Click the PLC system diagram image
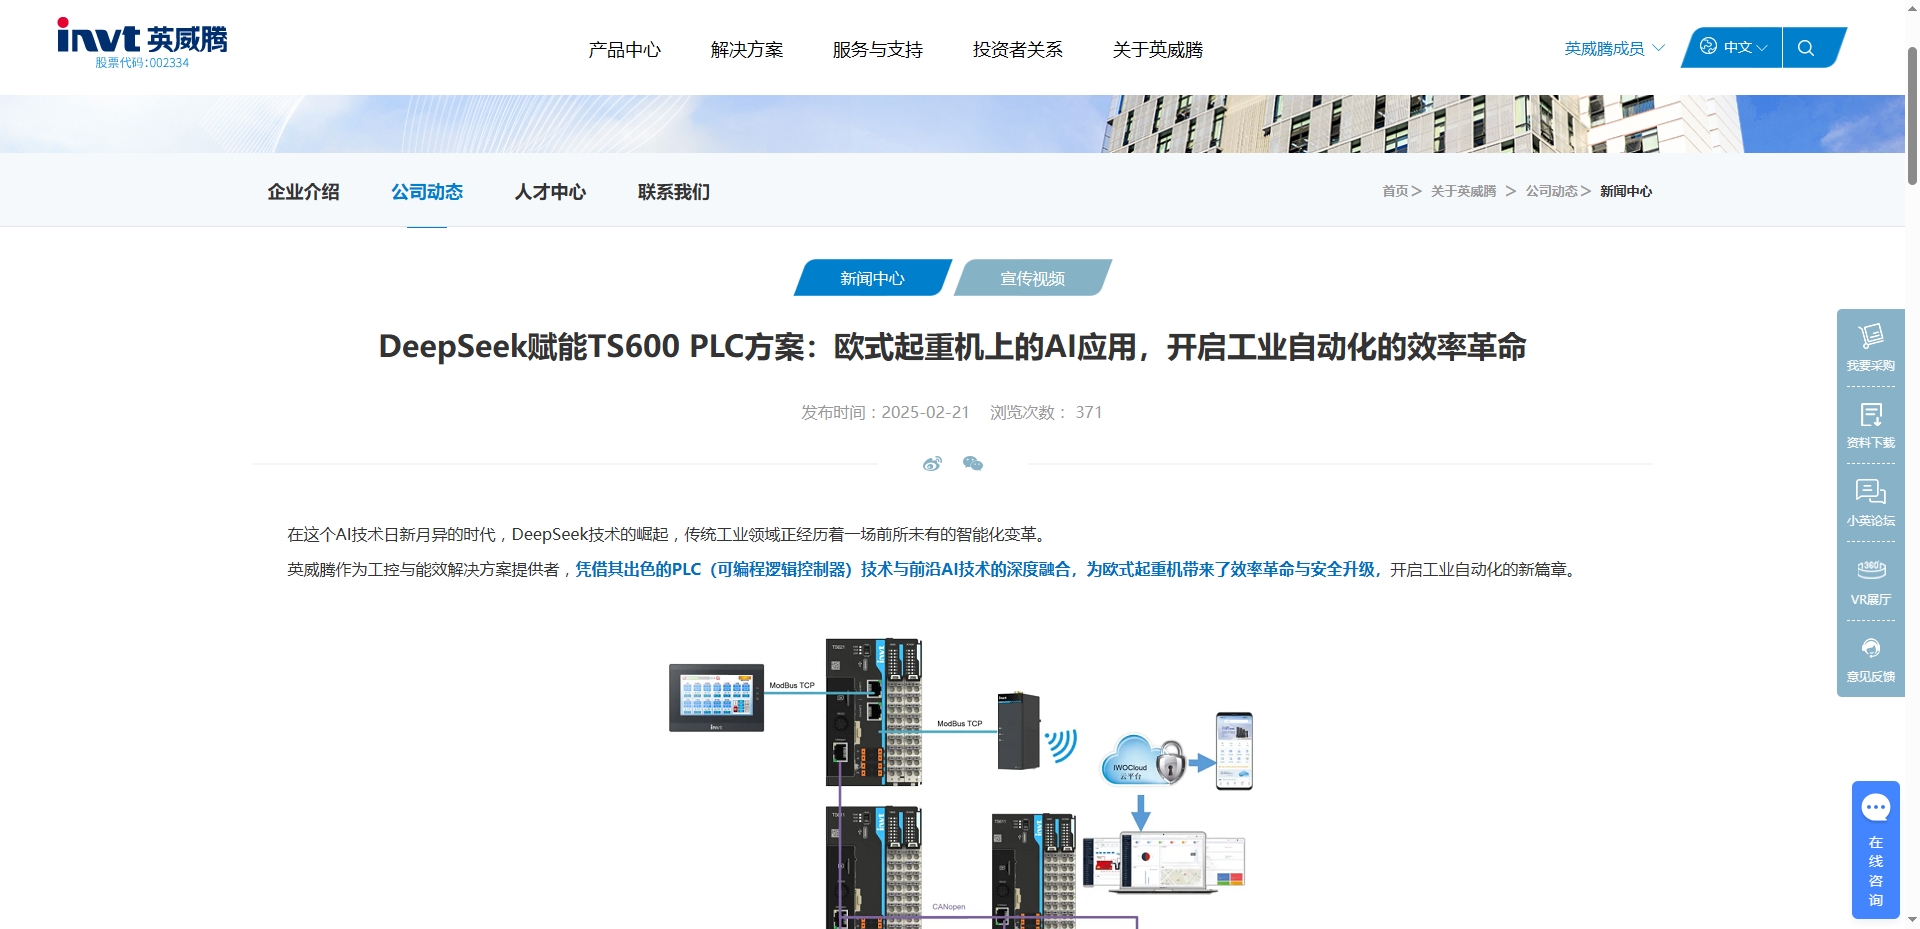Image resolution: width=1920 pixels, height=929 pixels. (x=960, y=783)
